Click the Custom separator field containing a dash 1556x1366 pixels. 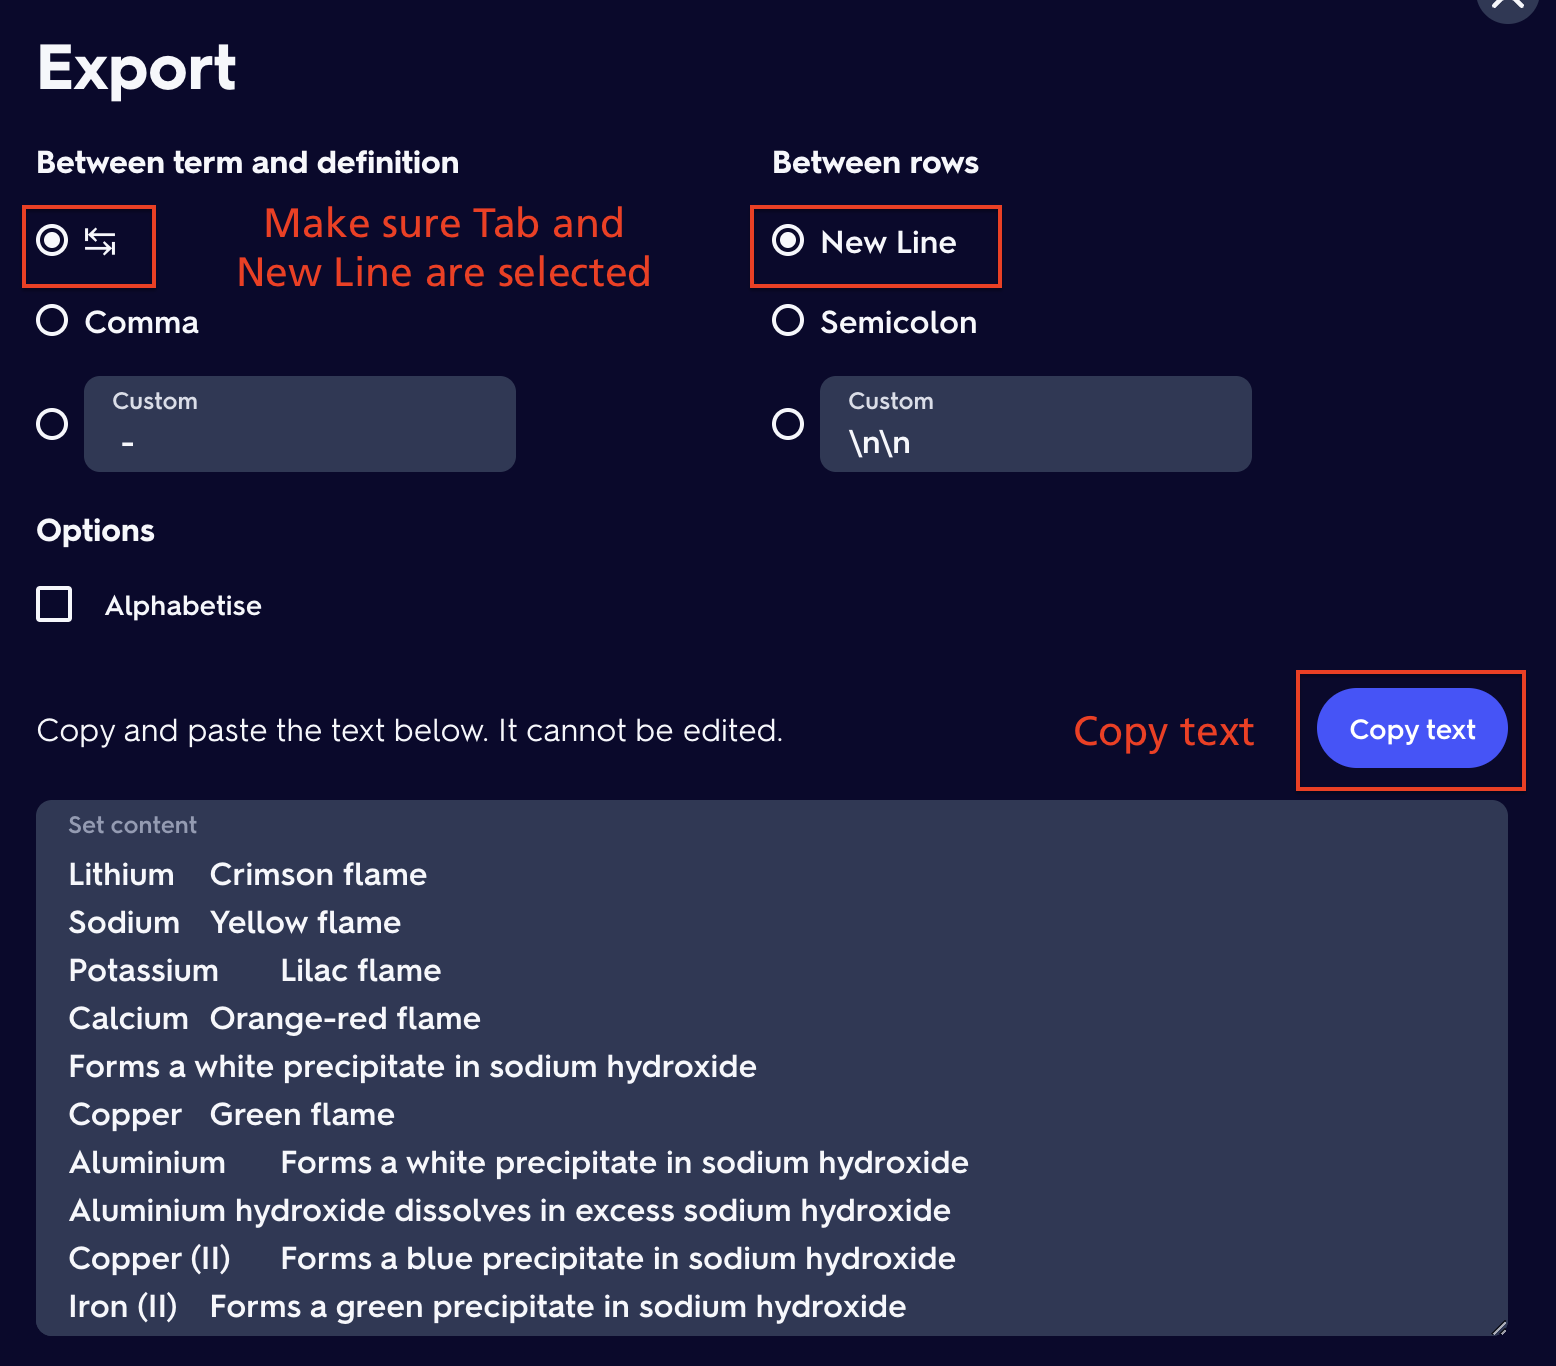click(x=300, y=424)
